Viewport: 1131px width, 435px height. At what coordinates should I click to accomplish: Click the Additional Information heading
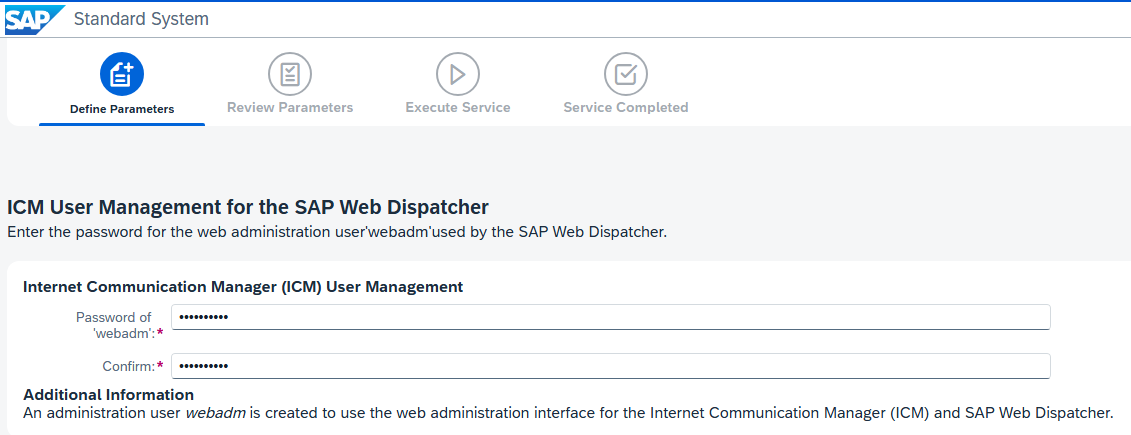(x=108, y=395)
